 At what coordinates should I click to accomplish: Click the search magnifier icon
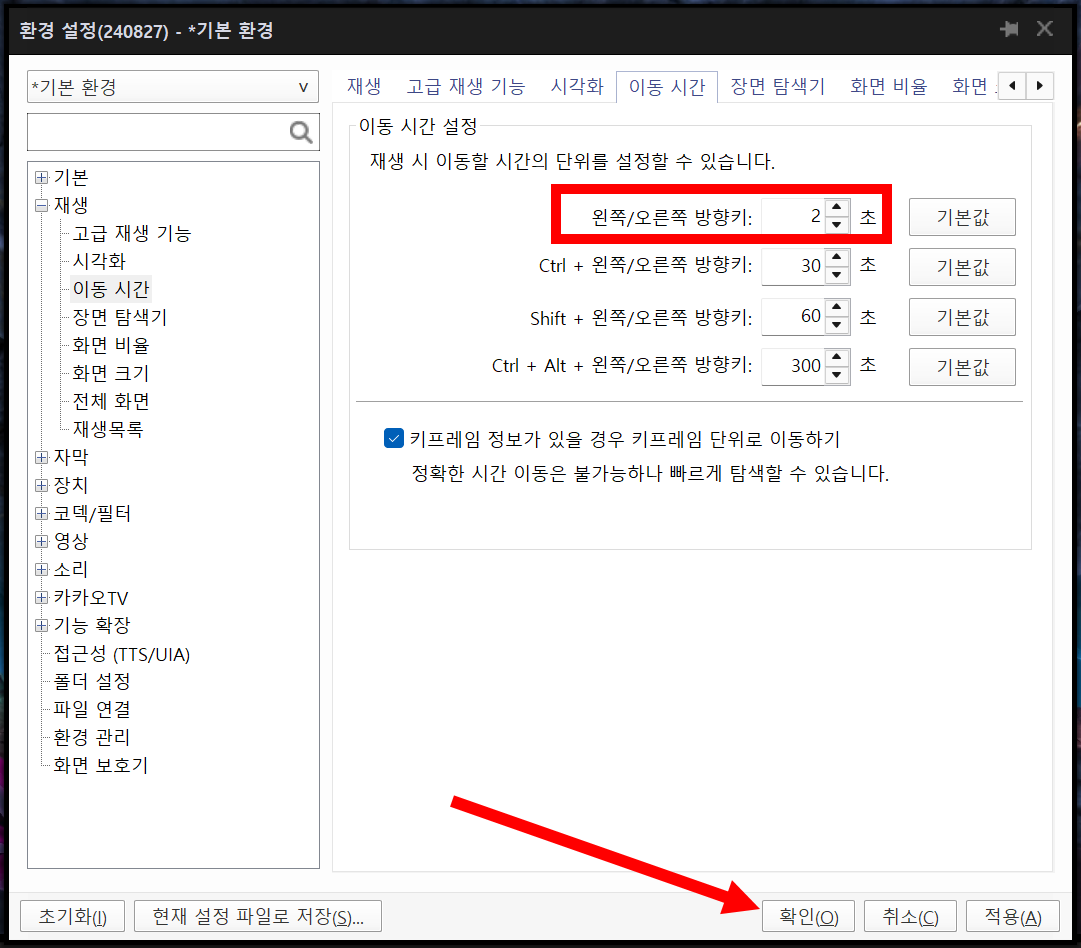(x=301, y=132)
